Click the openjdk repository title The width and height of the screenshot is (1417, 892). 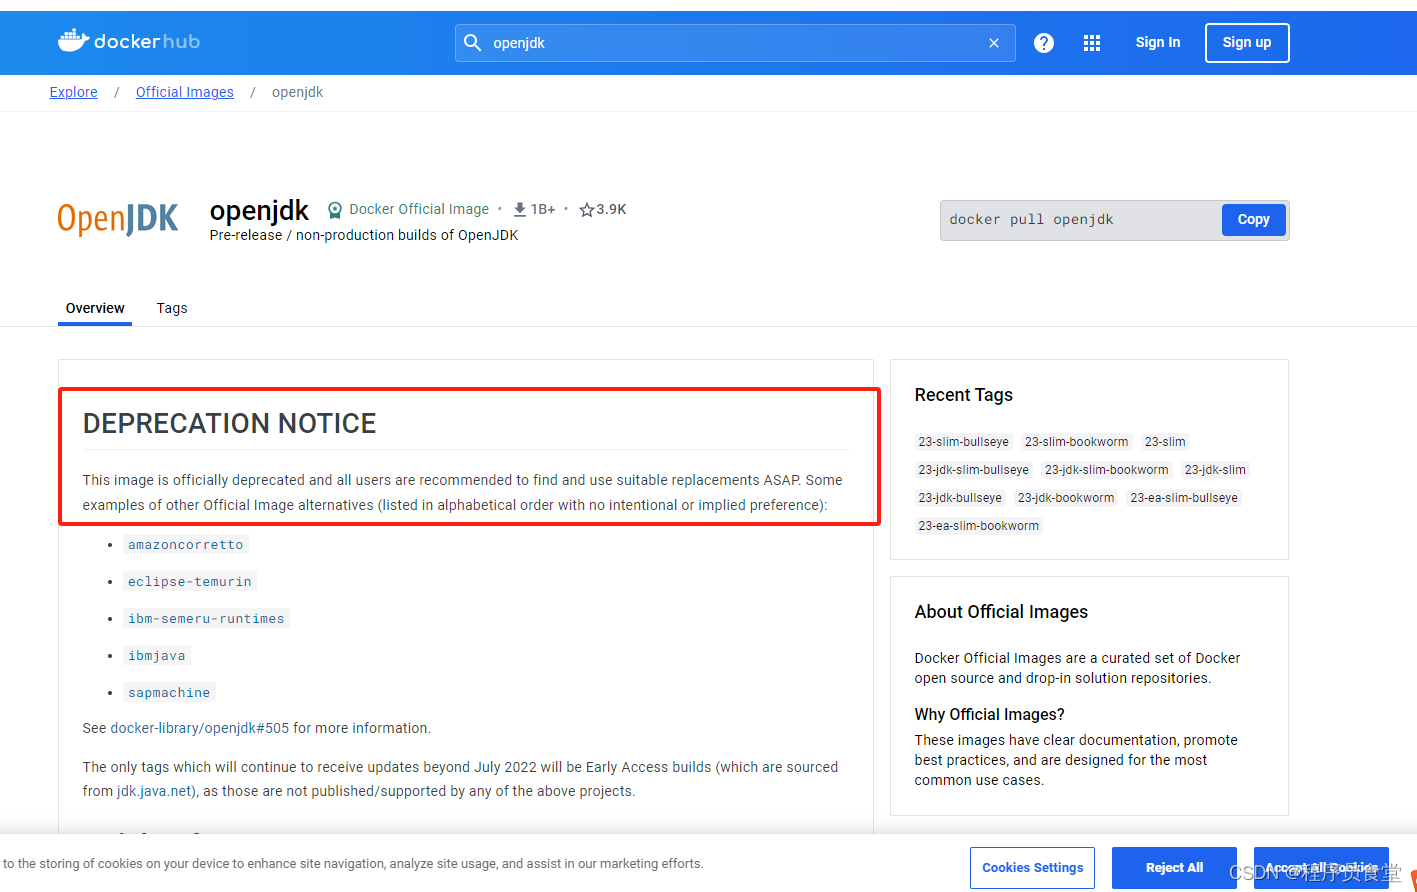(x=260, y=210)
